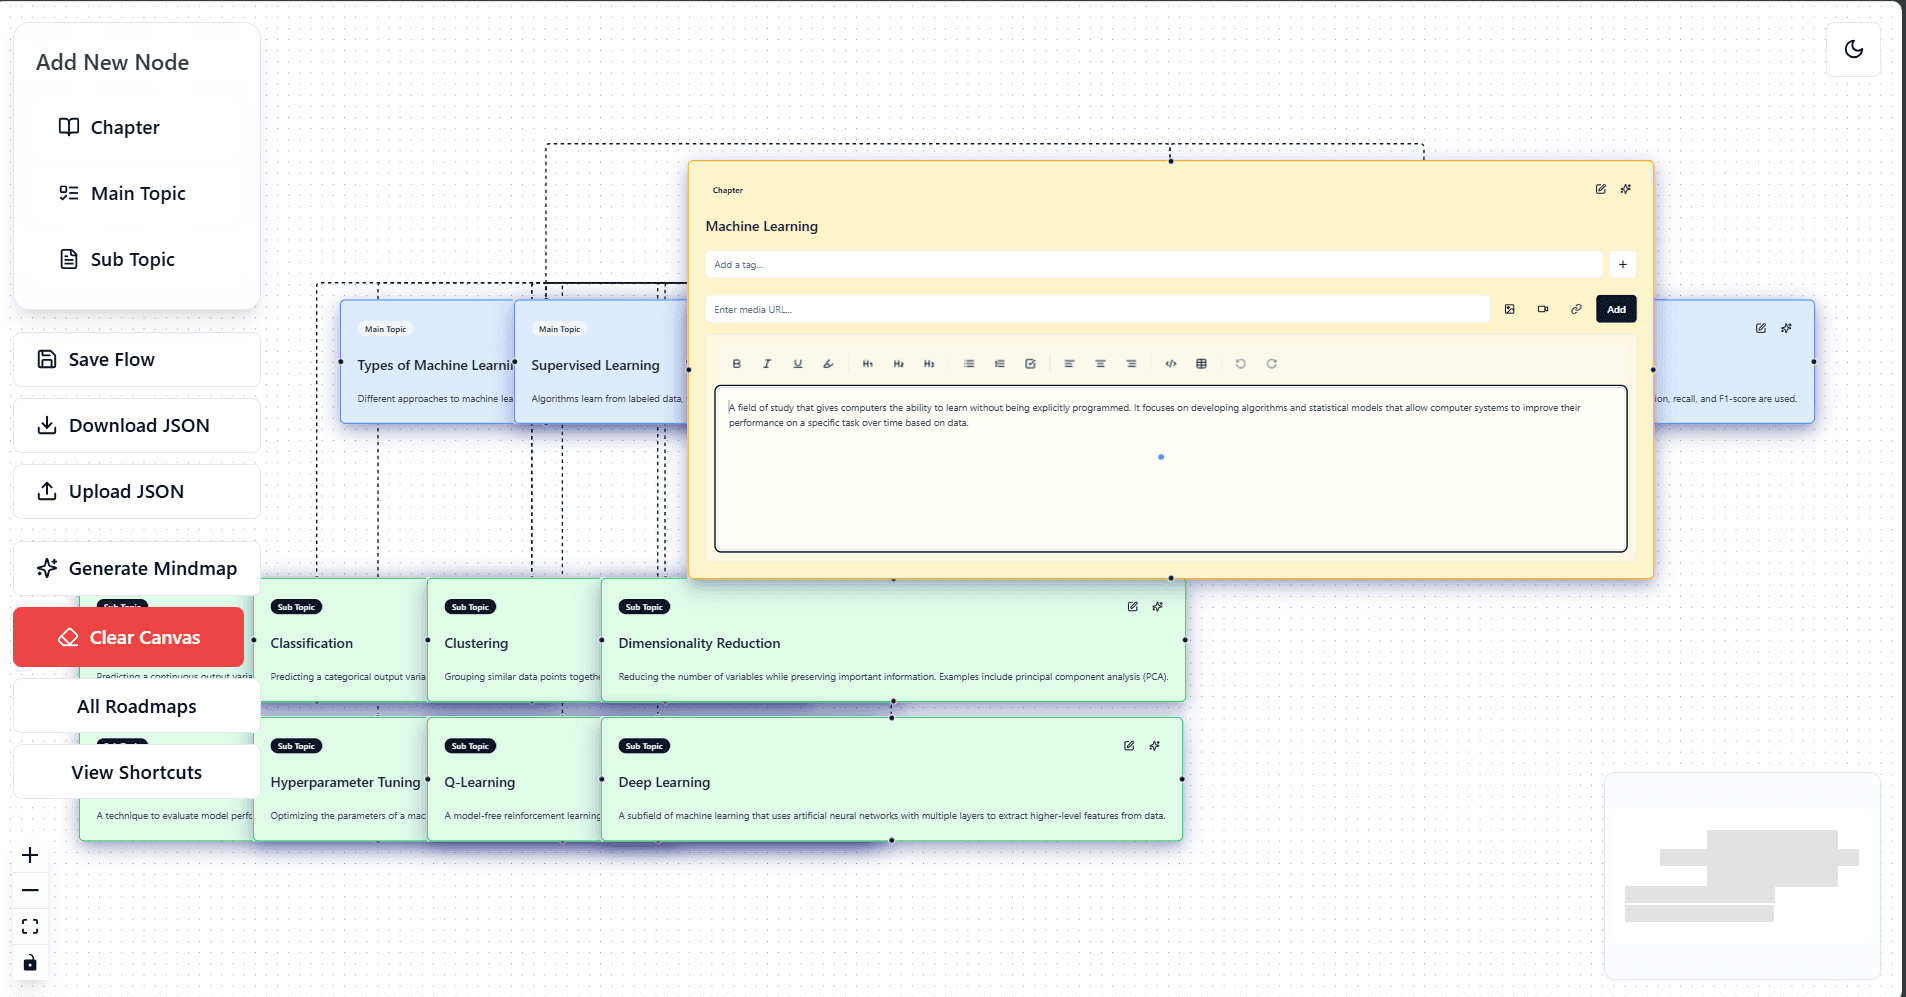The height and width of the screenshot is (997, 1906).
Task: Click the minimap in the bottom right corner
Action: [x=1742, y=876]
